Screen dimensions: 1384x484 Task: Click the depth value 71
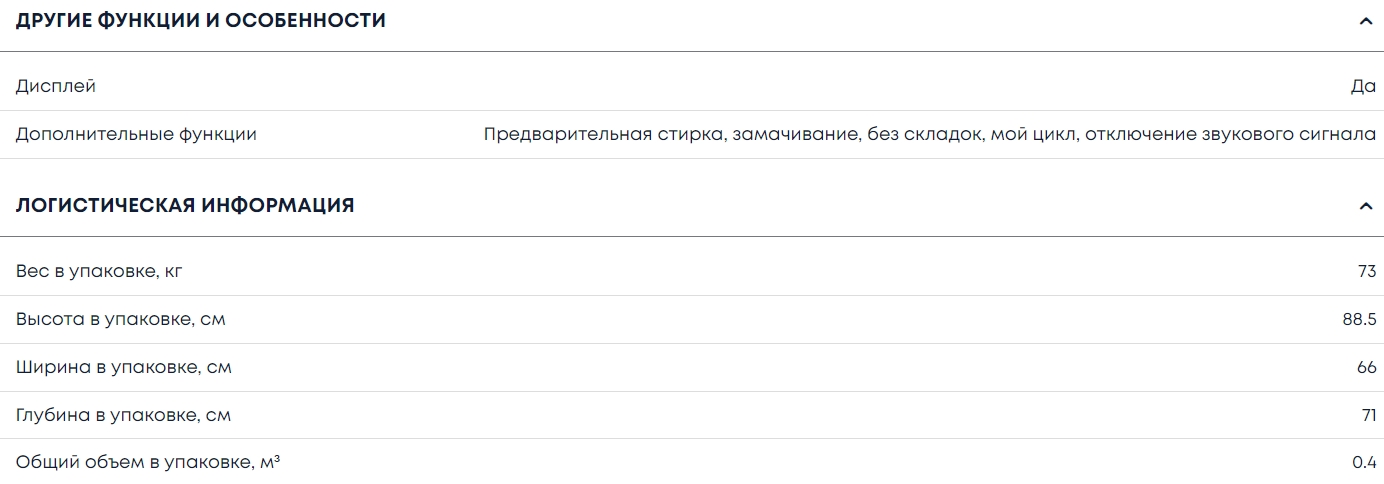point(1368,415)
